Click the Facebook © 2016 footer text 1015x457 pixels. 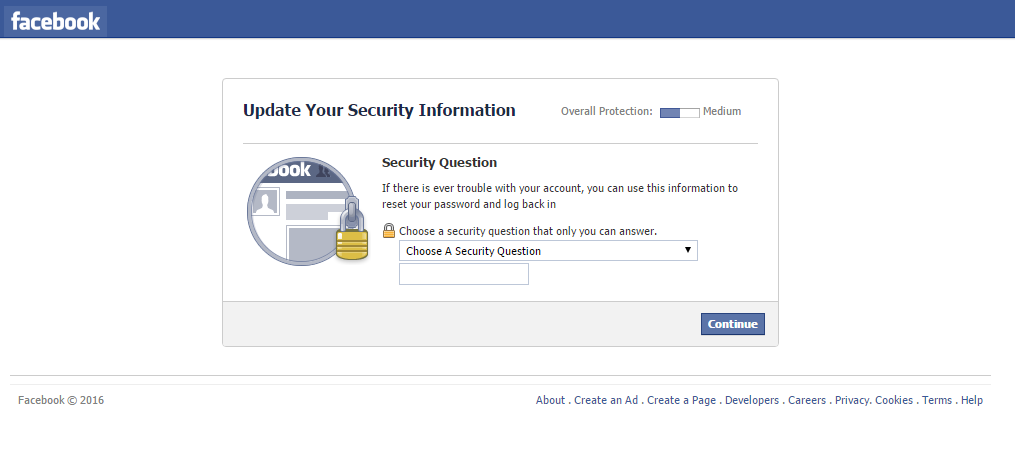click(x=61, y=400)
